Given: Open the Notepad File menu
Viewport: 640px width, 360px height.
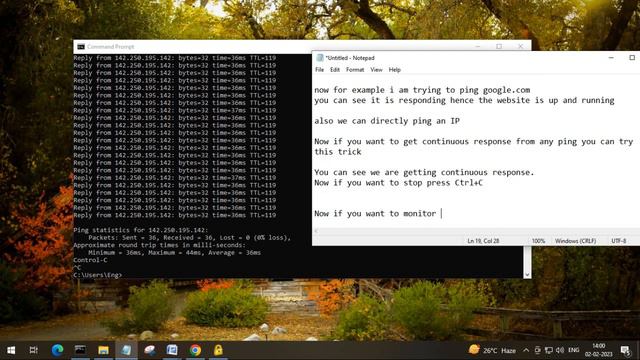Looking at the screenshot, I should tap(320, 70).
